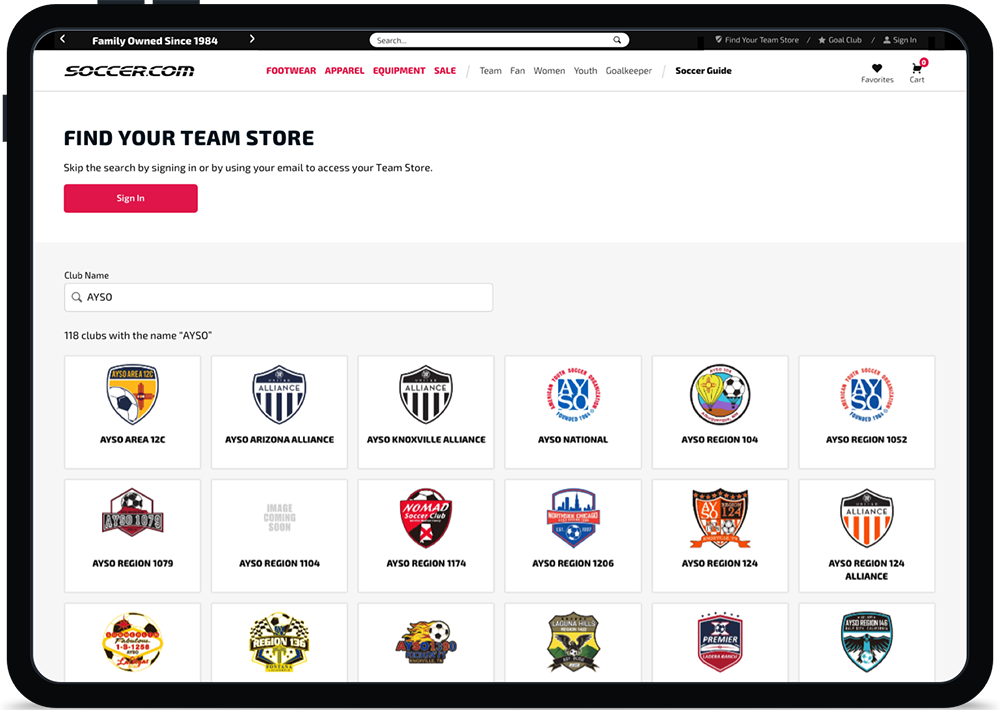Focus the Club Name input field
1000x710 pixels.
point(278,297)
